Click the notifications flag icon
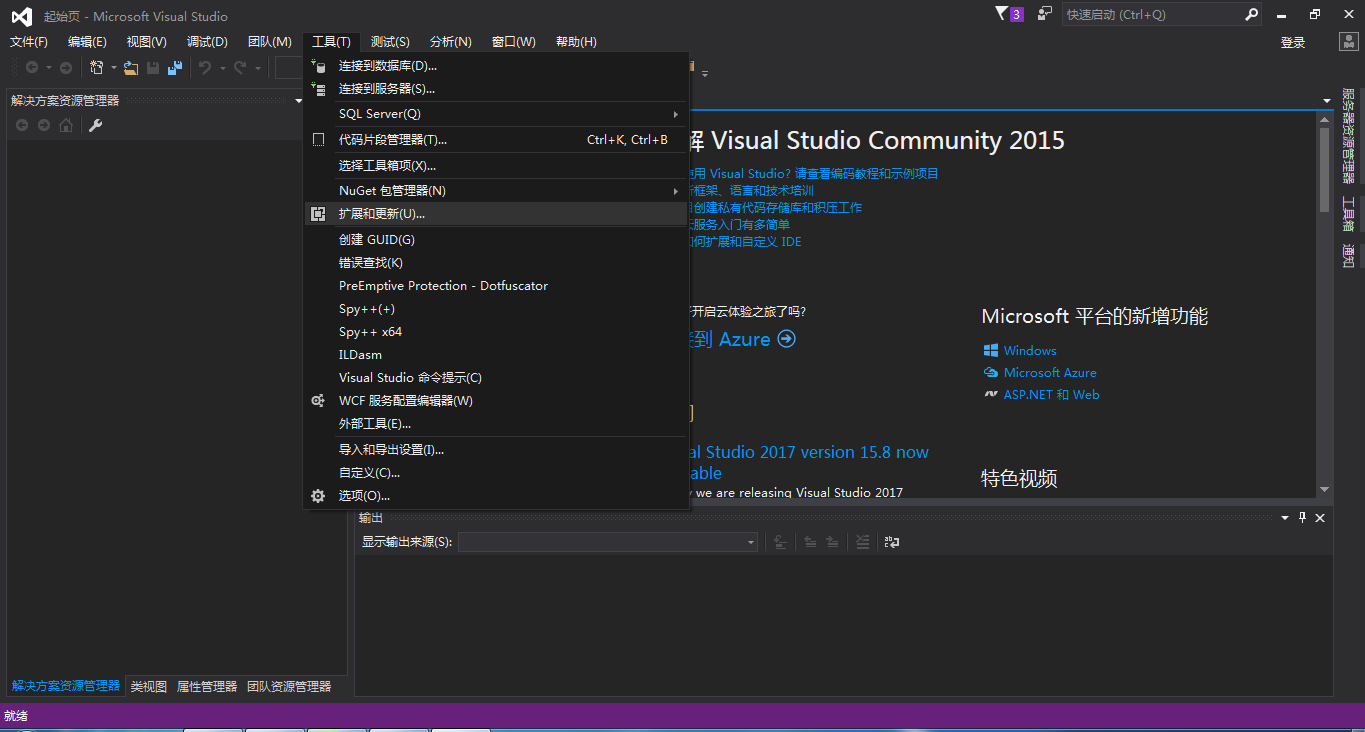This screenshot has height=732, width=1365. coord(1002,14)
